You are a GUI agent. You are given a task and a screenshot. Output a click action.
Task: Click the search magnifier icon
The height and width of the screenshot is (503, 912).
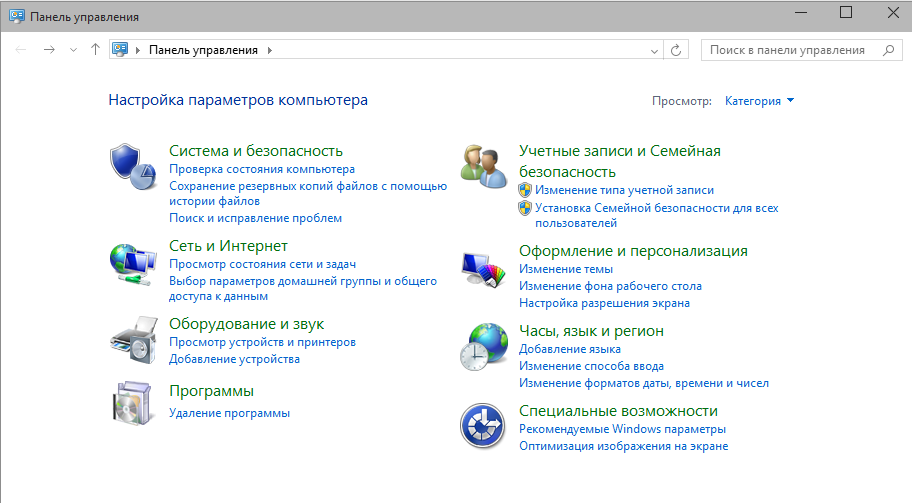[x=889, y=50]
